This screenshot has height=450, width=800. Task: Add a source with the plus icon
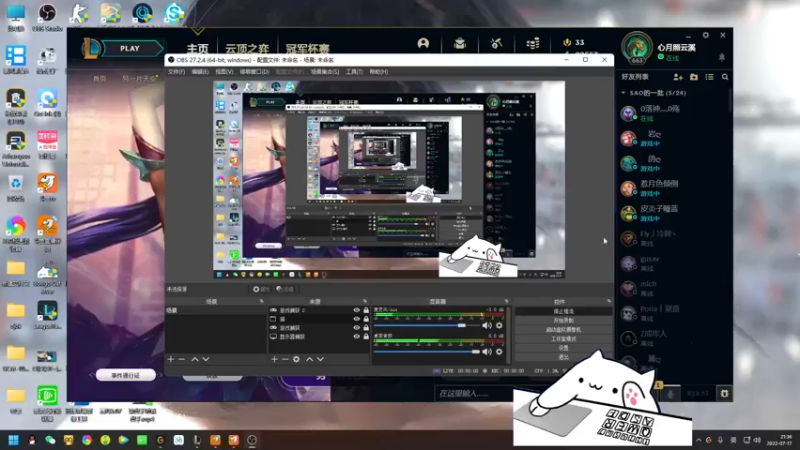(274, 359)
